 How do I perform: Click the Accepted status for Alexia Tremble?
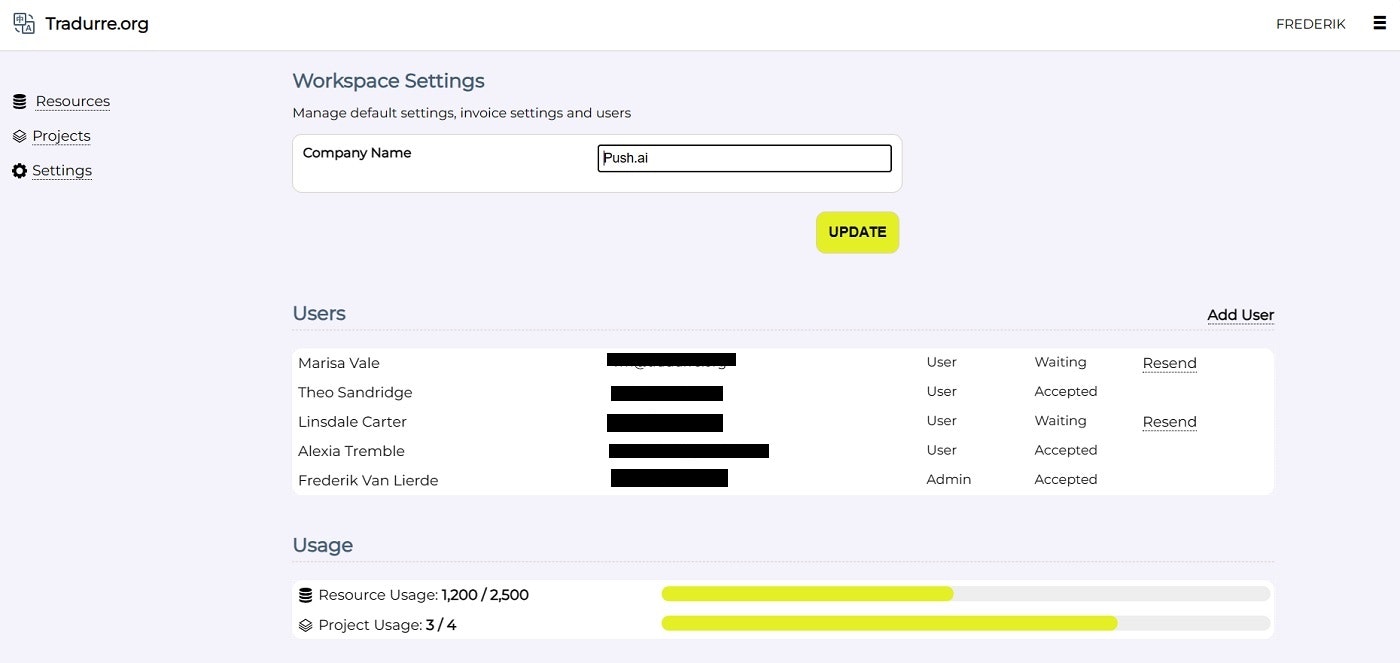pyautogui.click(x=1066, y=450)
